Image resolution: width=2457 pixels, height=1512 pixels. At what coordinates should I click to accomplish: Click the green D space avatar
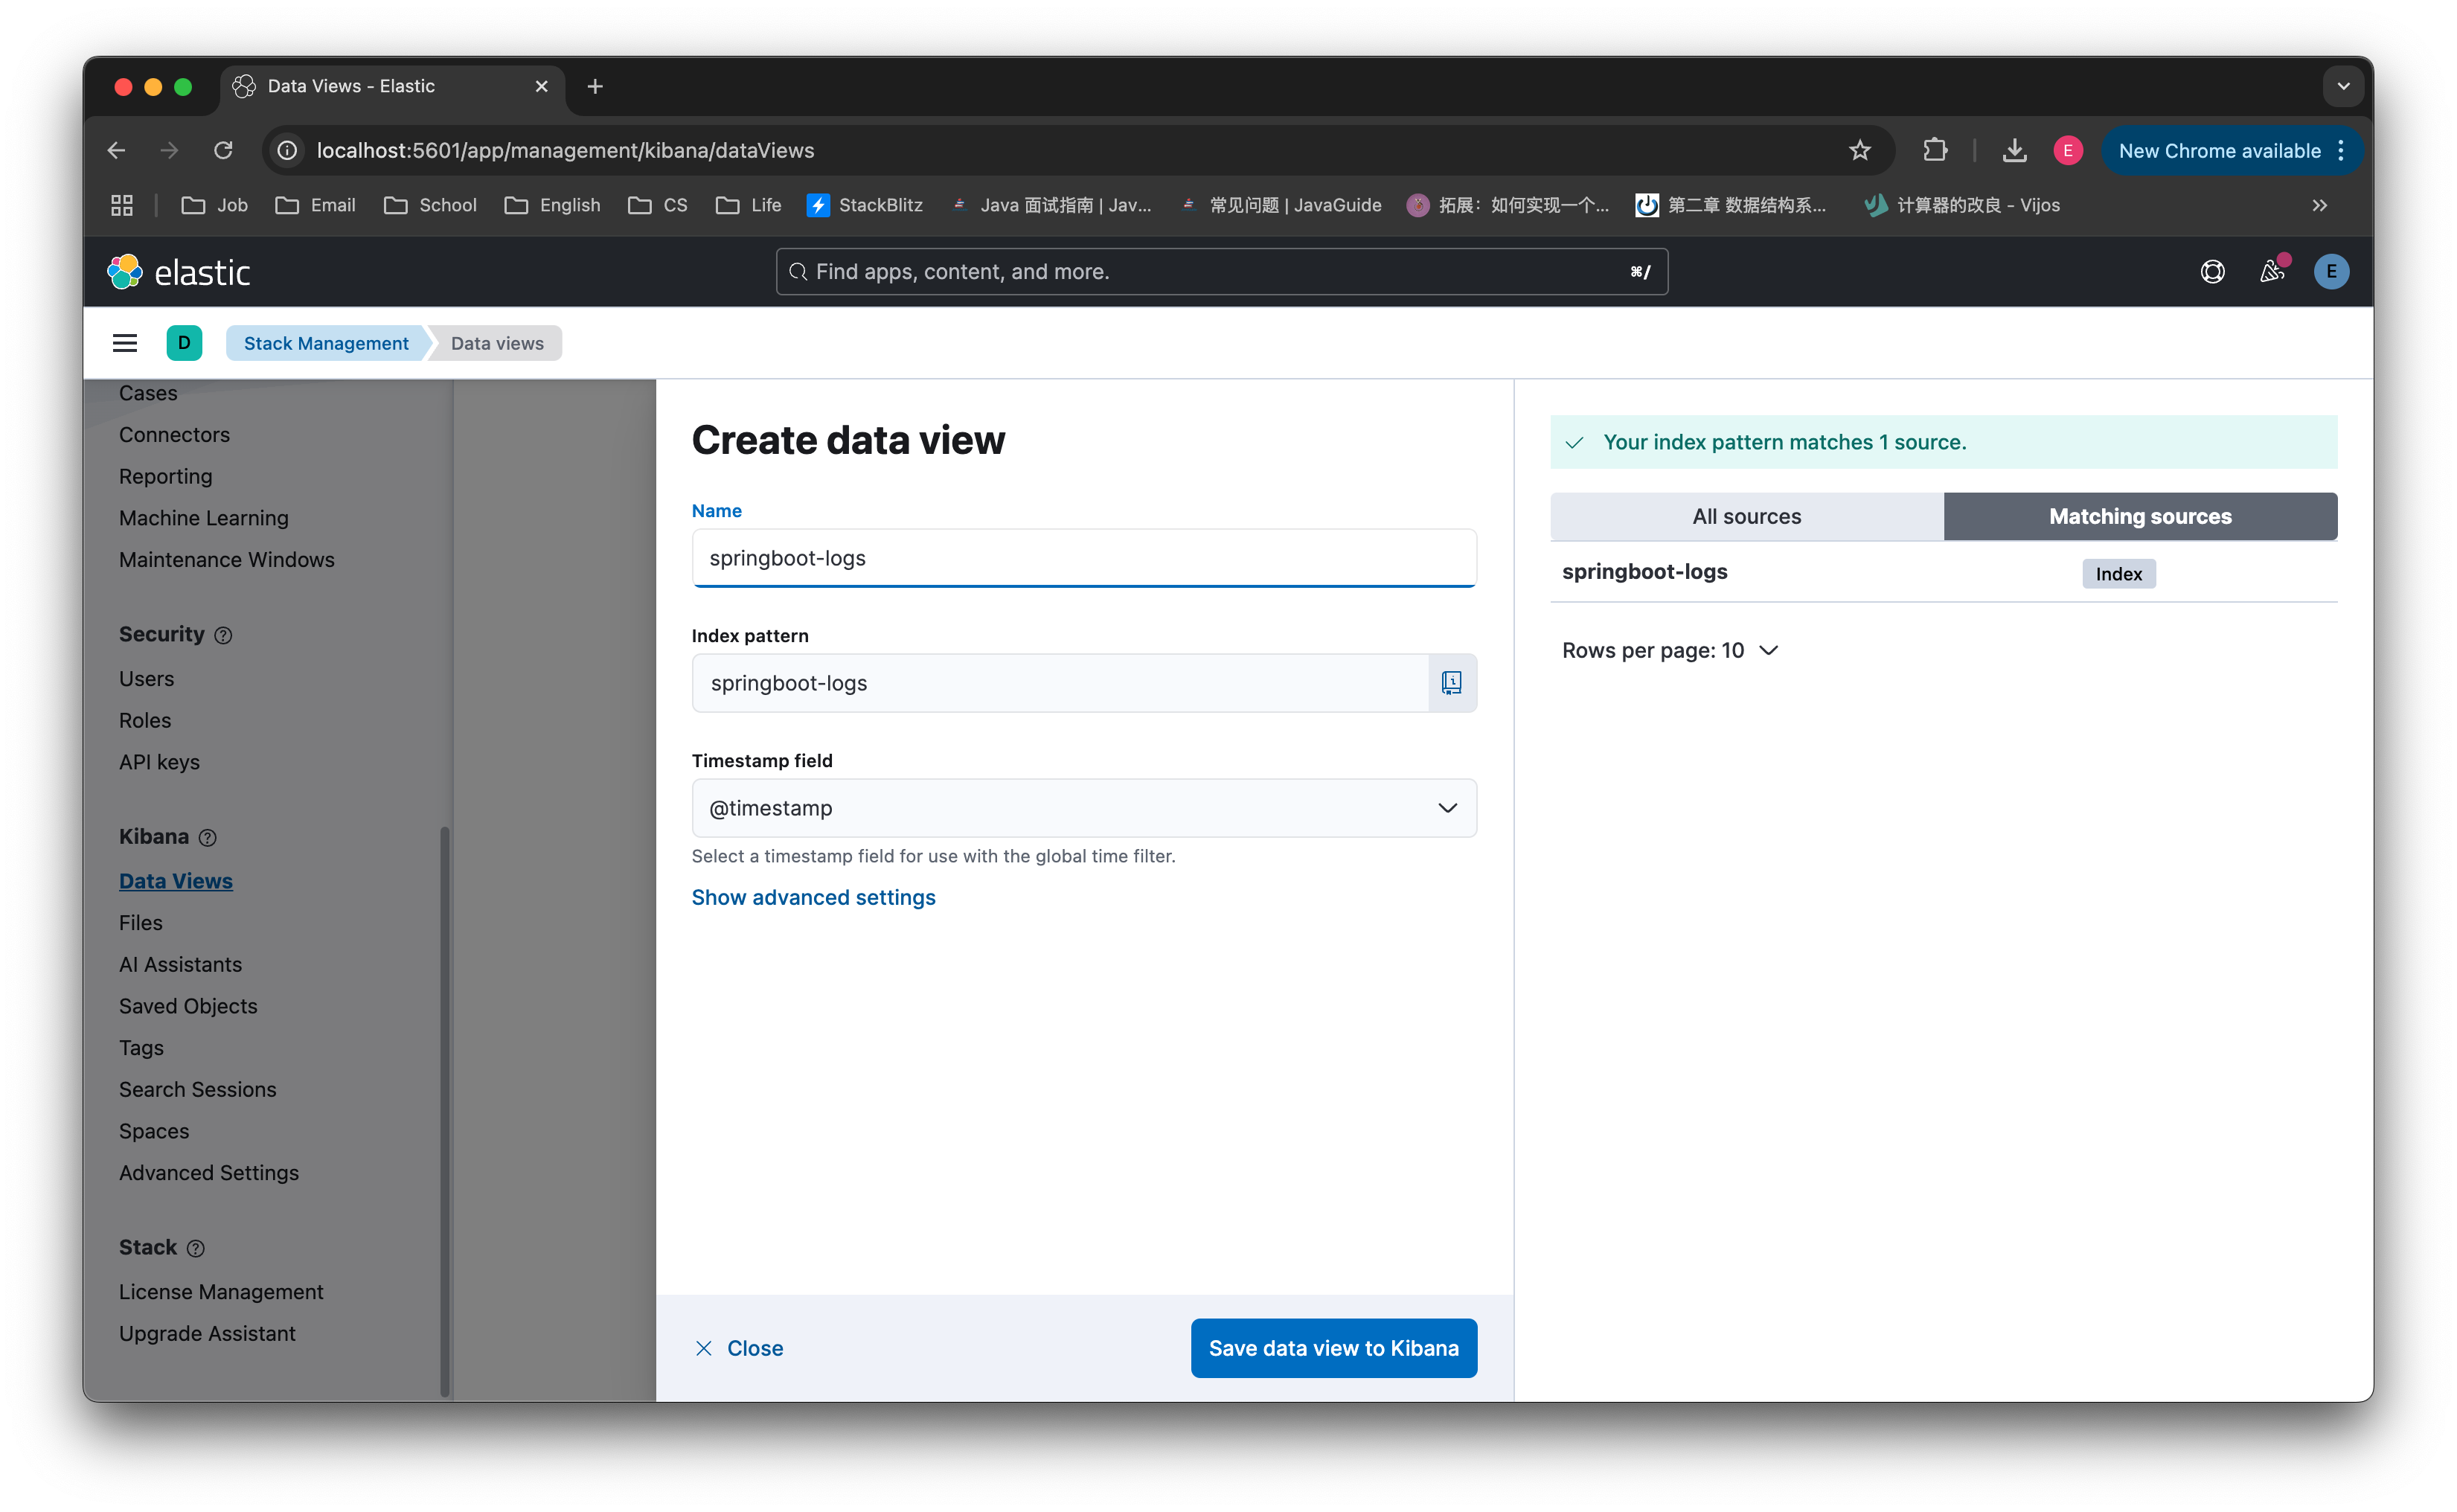184,343
